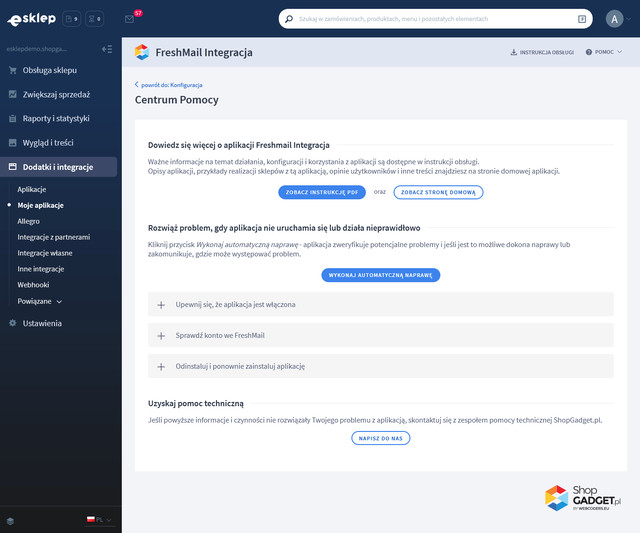Select Allegro in the sidebar submenu
Screen dimensions: 640x533
29,221
